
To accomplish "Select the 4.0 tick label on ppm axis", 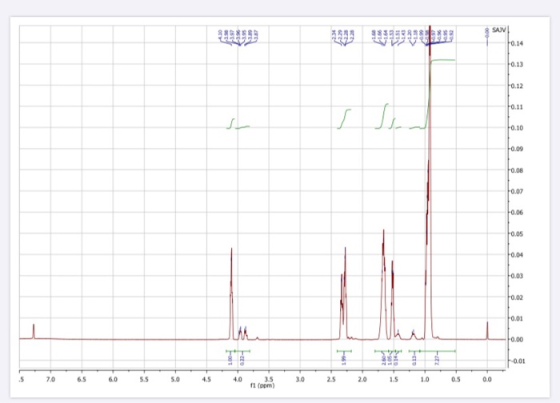I will [238, 379].
